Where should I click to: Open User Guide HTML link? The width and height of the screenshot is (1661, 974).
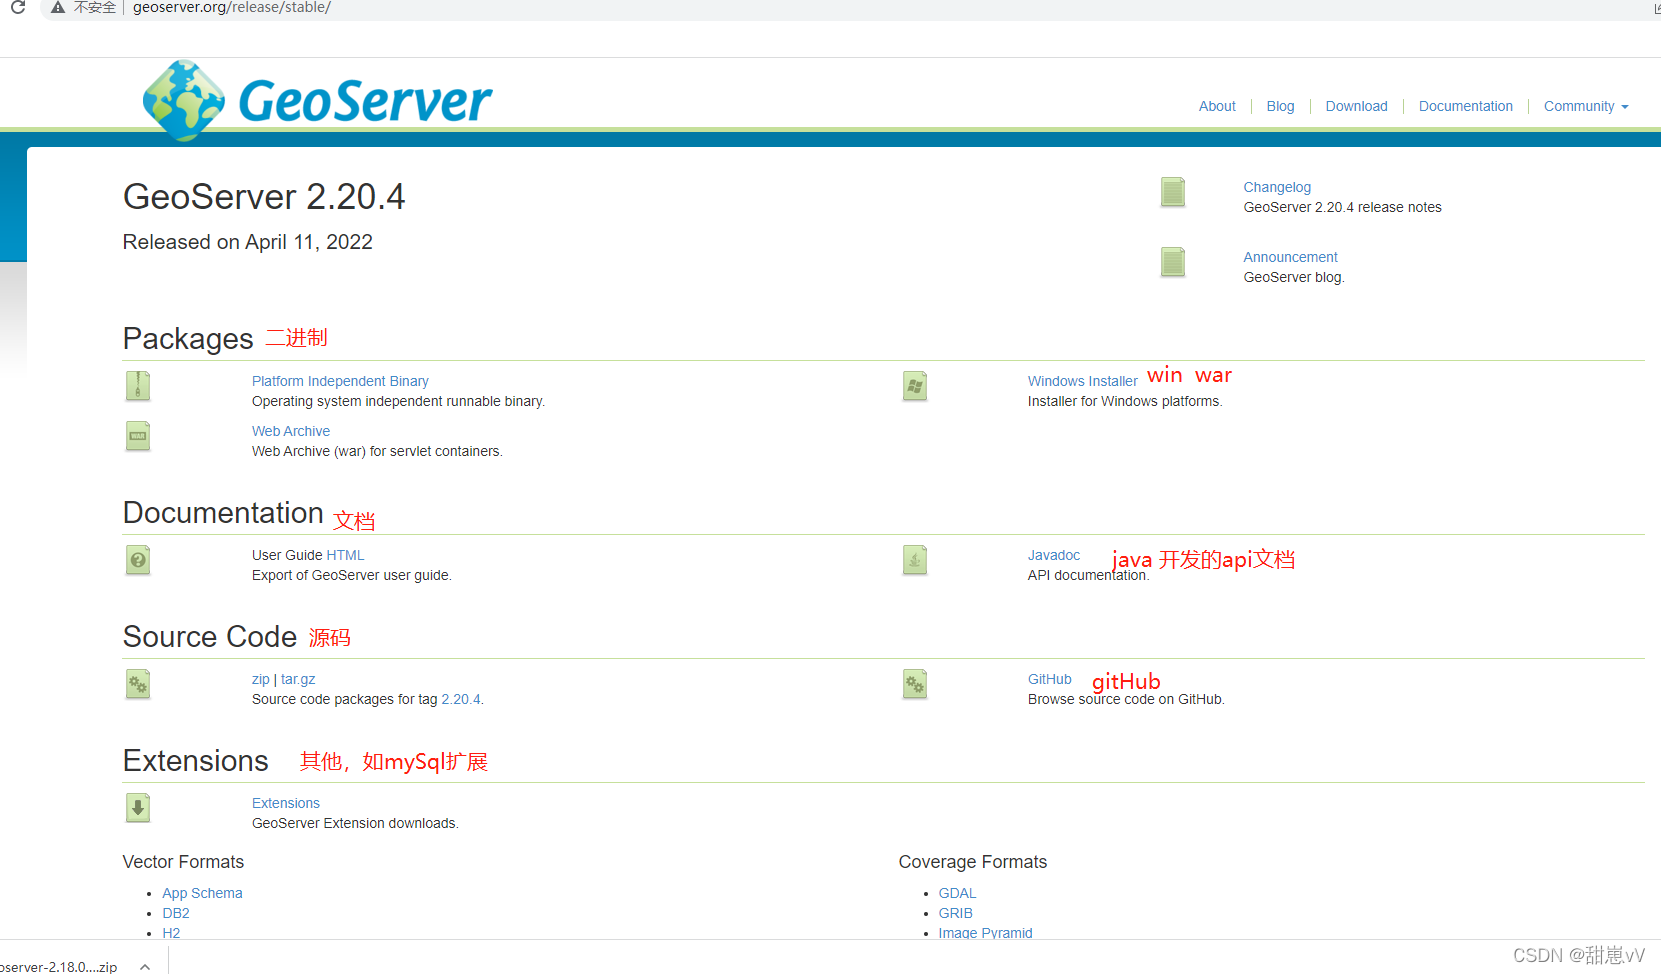point(345,555)
